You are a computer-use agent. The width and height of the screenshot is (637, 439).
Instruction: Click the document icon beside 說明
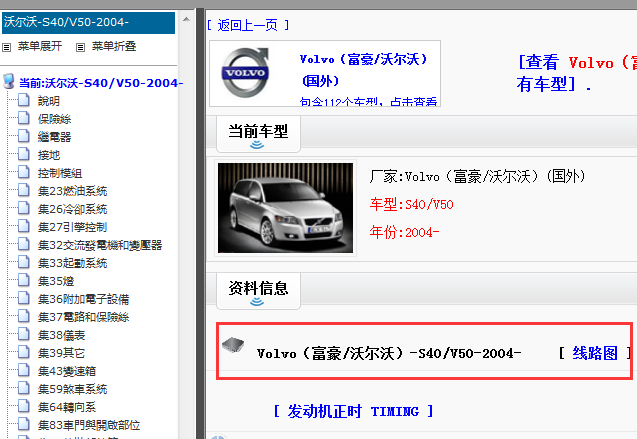(x=24, y=100)
